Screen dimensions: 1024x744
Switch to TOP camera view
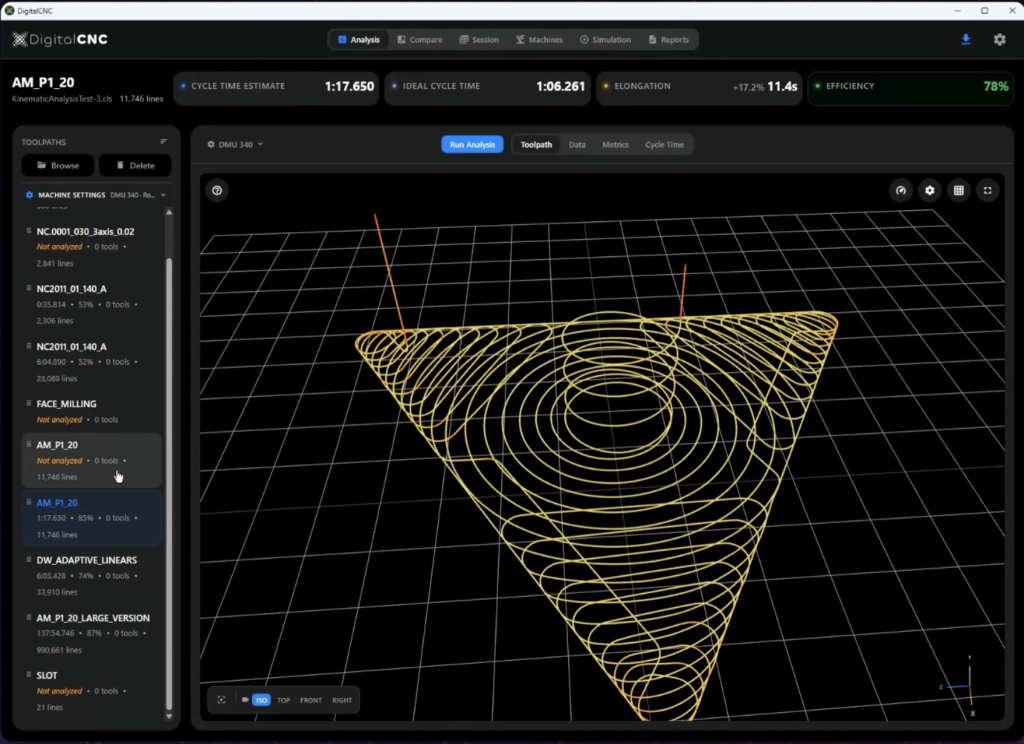(x=285, y=700)
